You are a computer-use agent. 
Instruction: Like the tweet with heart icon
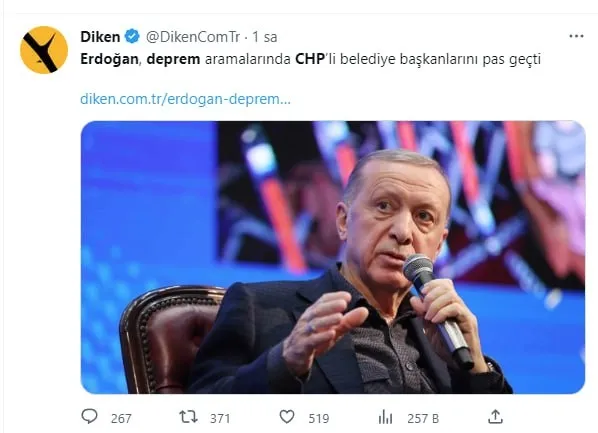pos(287,417)
